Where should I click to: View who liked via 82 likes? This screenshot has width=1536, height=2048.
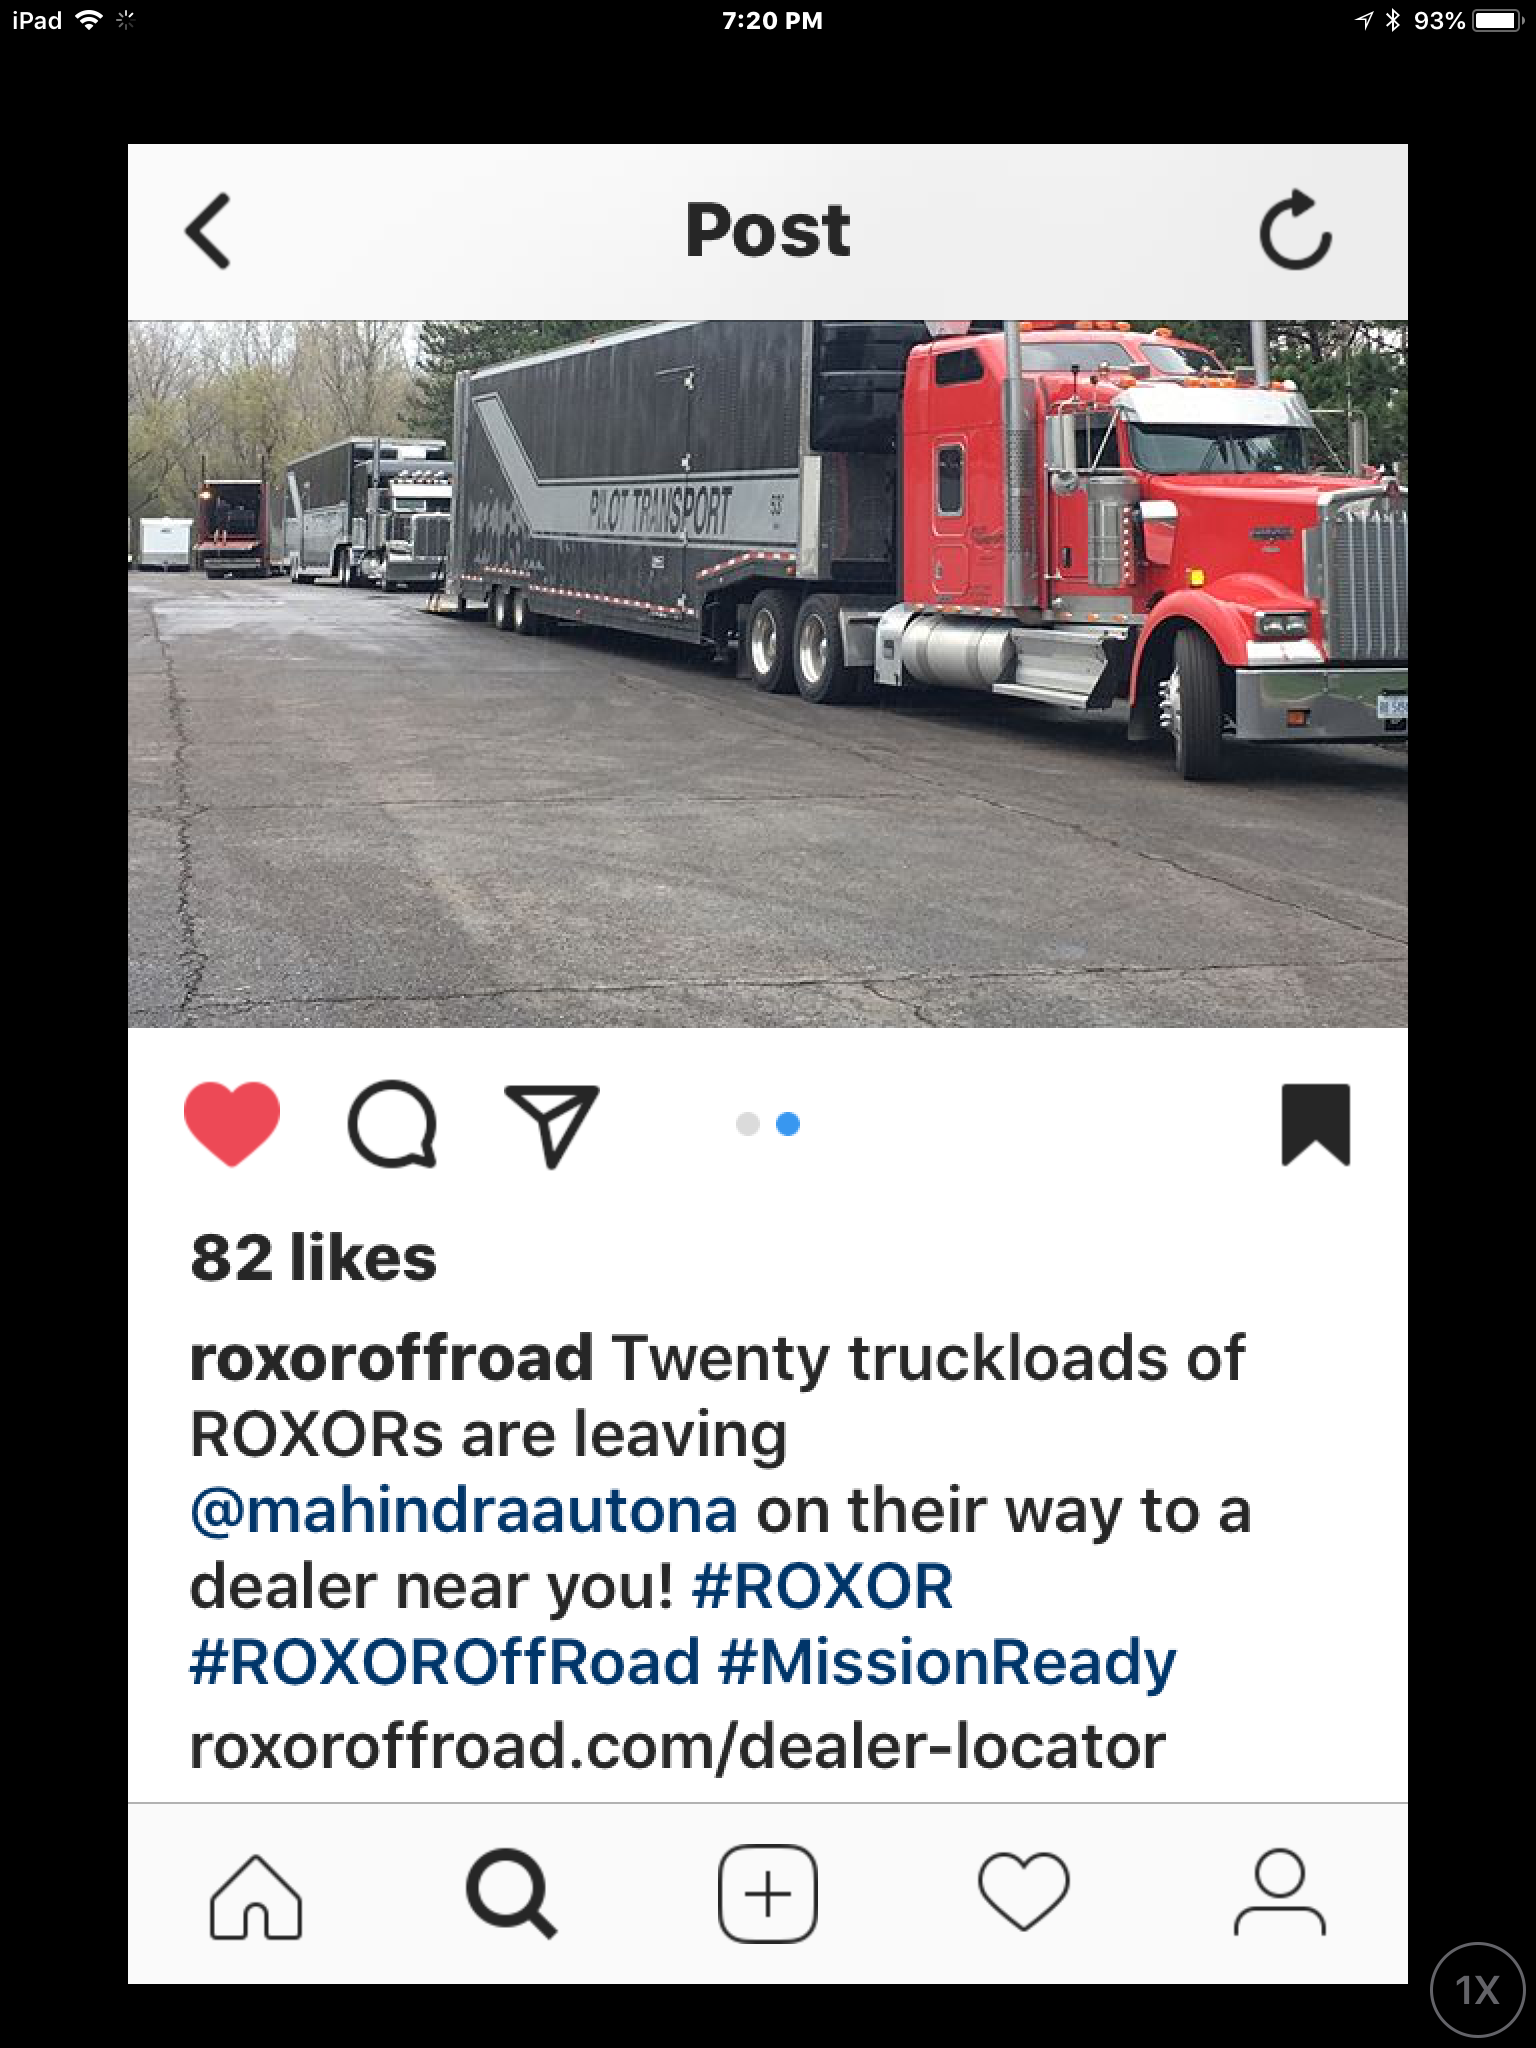pyautogui.click(x=313, y=1257)
